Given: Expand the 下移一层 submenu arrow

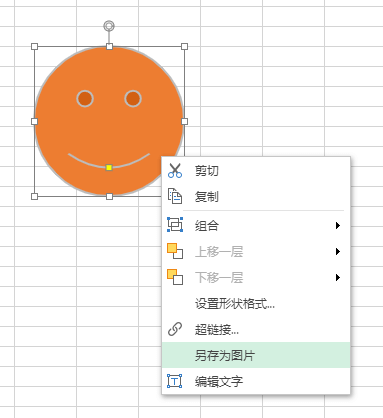Looking at the screenshot, I should (338, 278).
